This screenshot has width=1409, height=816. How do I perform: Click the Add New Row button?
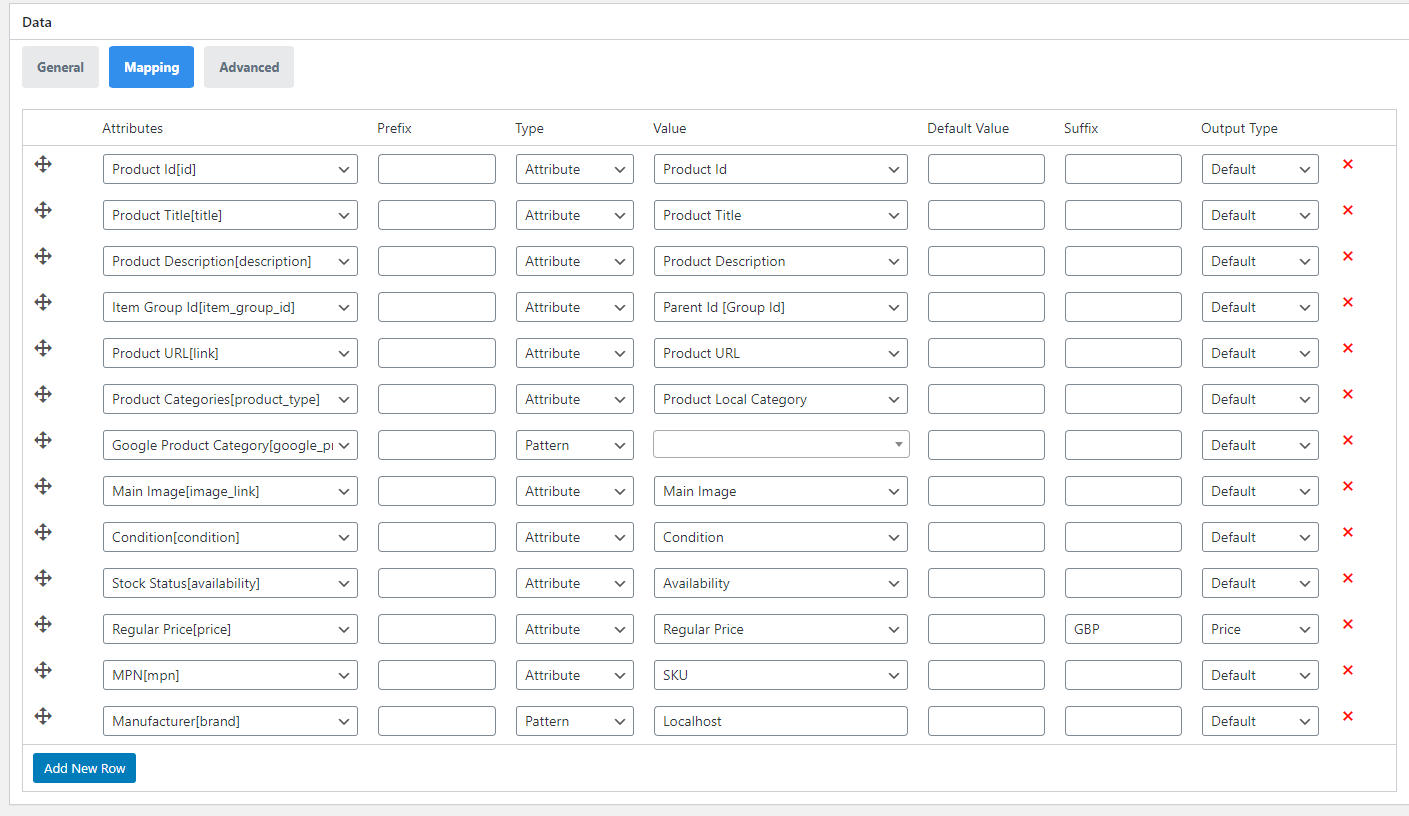click(84, 768)
